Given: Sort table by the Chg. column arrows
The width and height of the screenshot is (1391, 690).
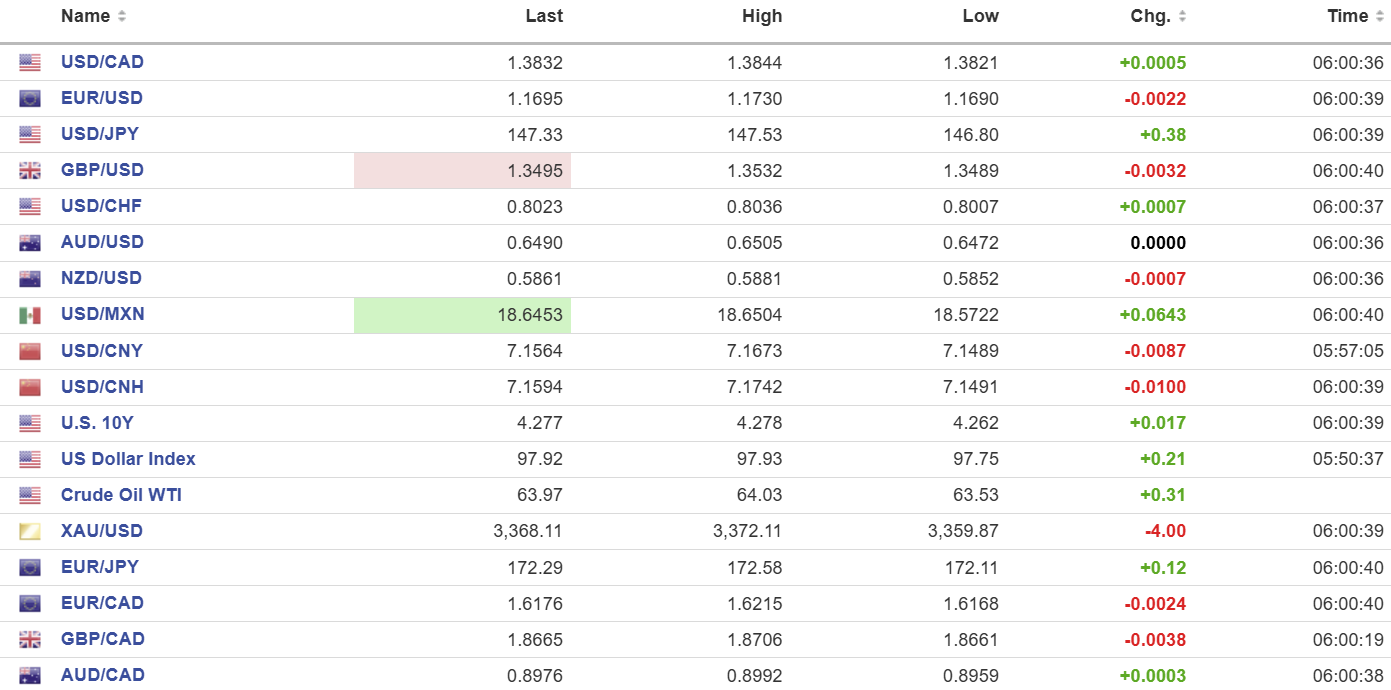Looking at the screenshot, I should pyautogui.click(x=1182, y=16).
